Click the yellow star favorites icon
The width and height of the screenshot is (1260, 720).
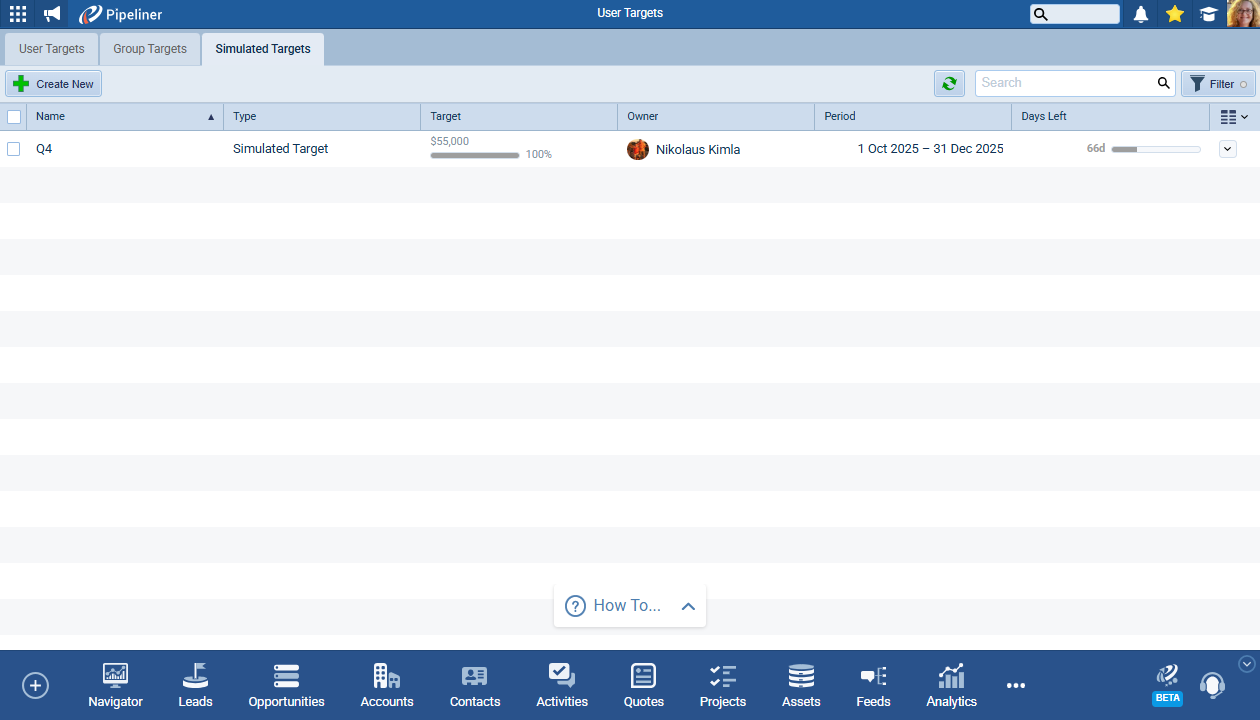[1175, 14]
